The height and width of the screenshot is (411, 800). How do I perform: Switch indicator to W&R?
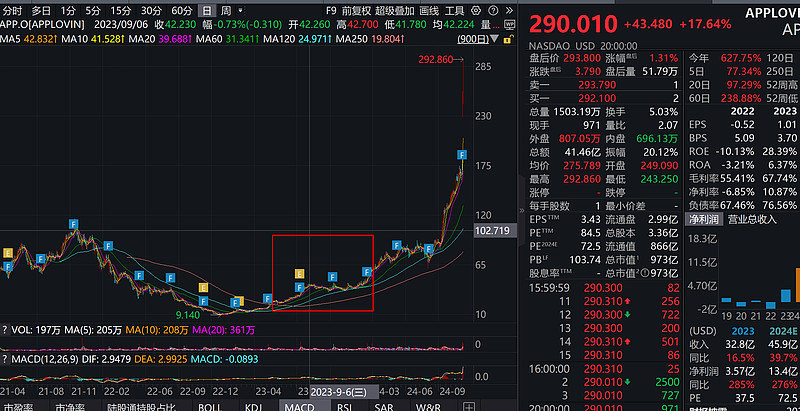[x=428, y=406]
